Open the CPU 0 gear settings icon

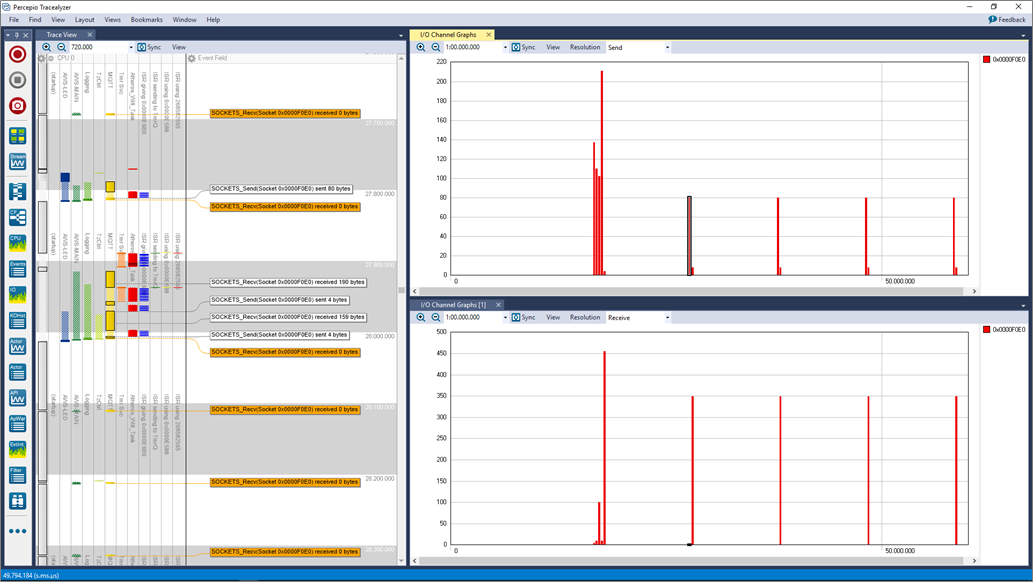[x=42, y=58]
